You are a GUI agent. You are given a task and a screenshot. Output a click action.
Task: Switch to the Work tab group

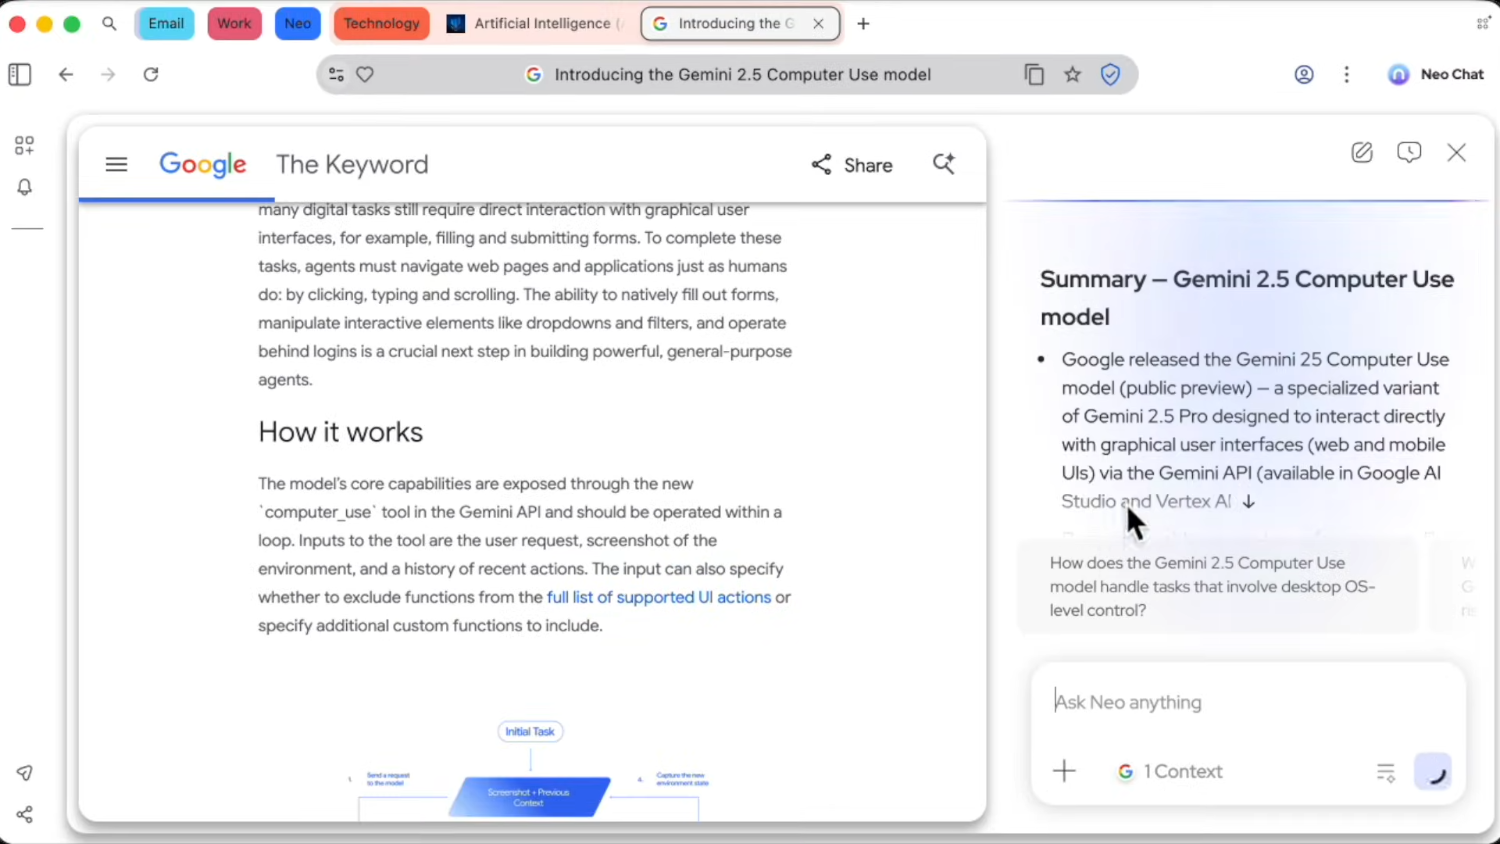pos(234,23)
